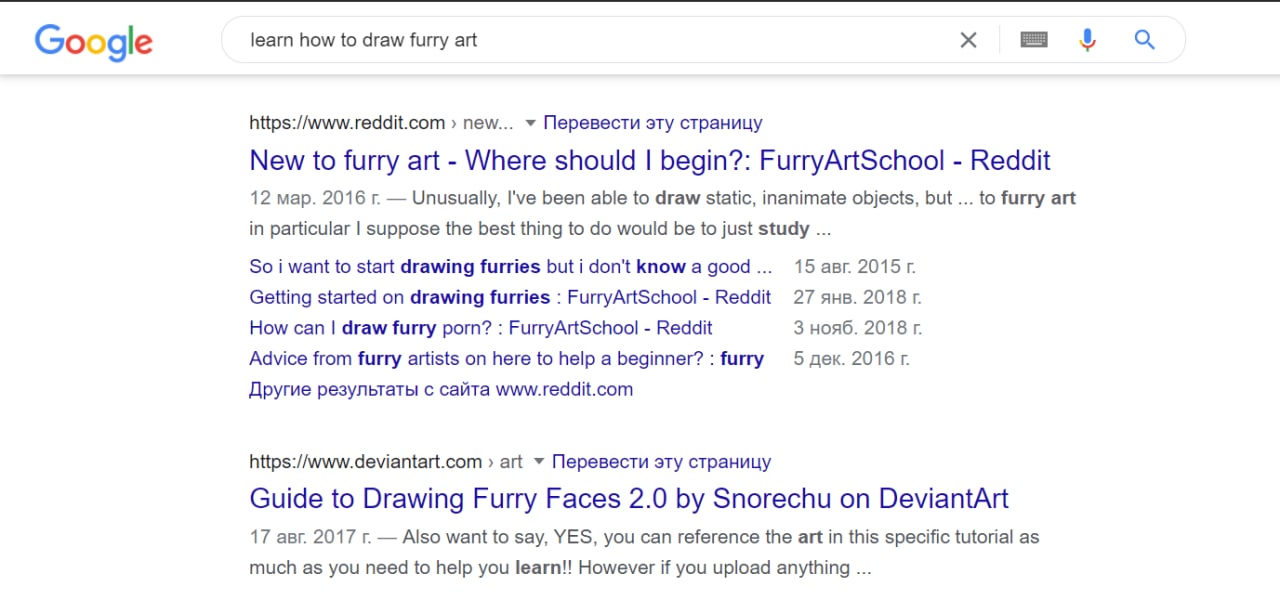Click 'Перевести эту страницу' for the DeviantArt result
1280x600 pixels.
661,462
